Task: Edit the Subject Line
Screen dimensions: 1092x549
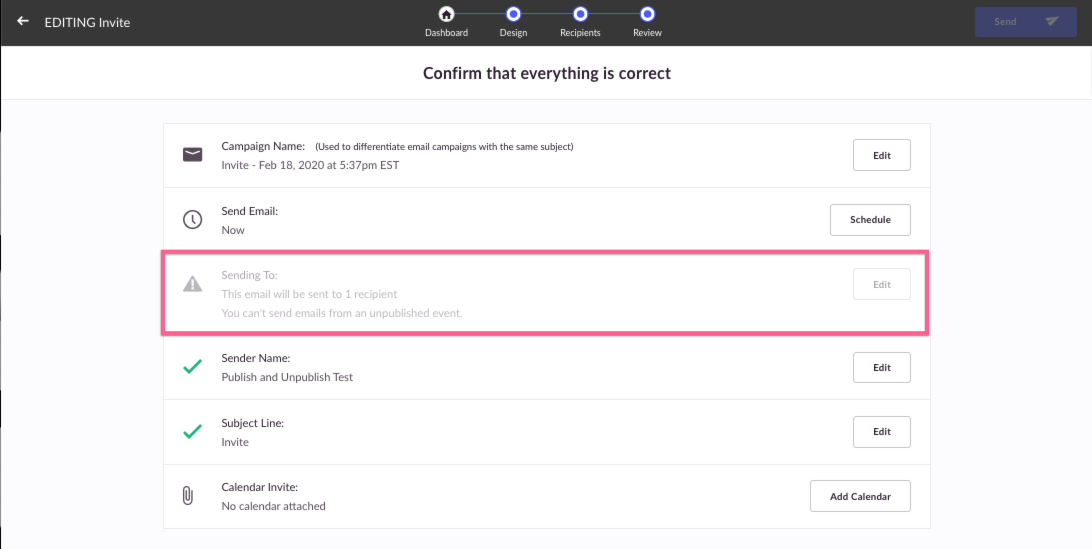Action: (882, 432)
